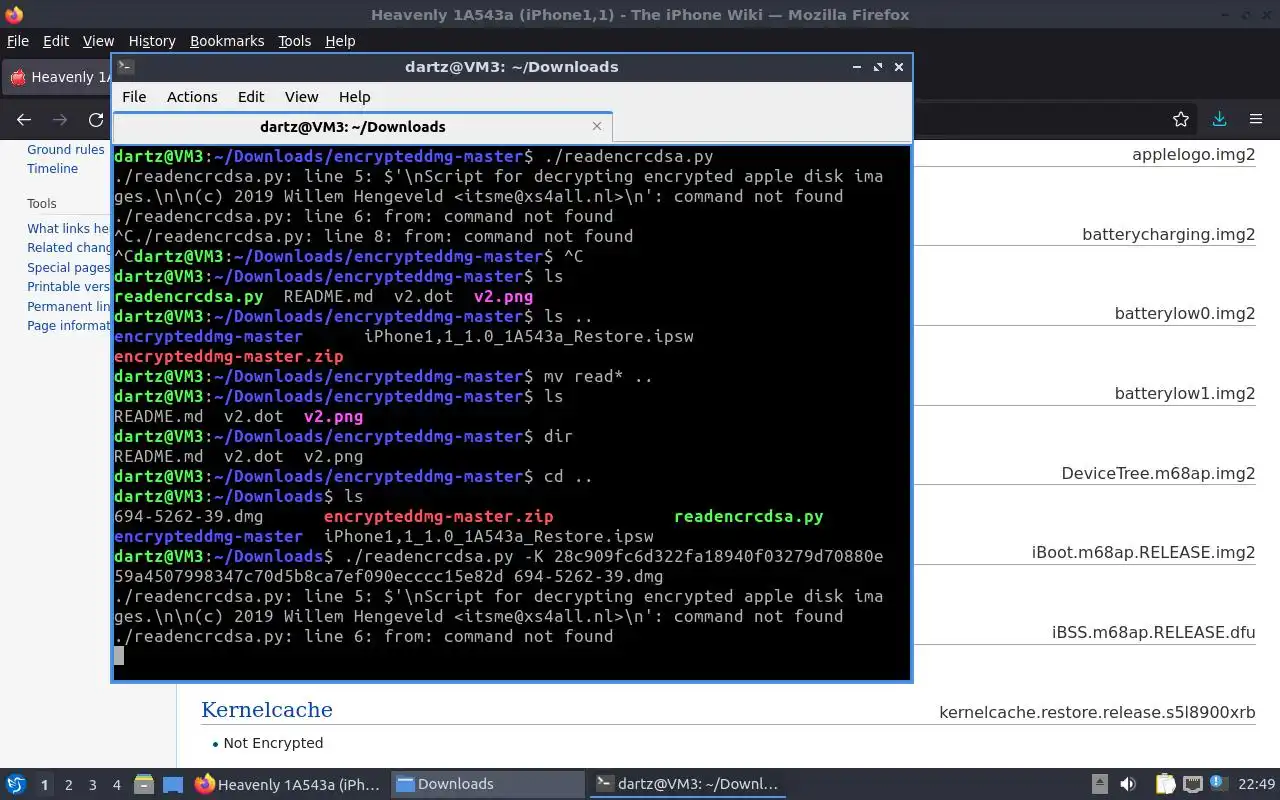This screenshot has height=800, width=1280.
Task: Switch to workspace 4
Action: [116, 785]
